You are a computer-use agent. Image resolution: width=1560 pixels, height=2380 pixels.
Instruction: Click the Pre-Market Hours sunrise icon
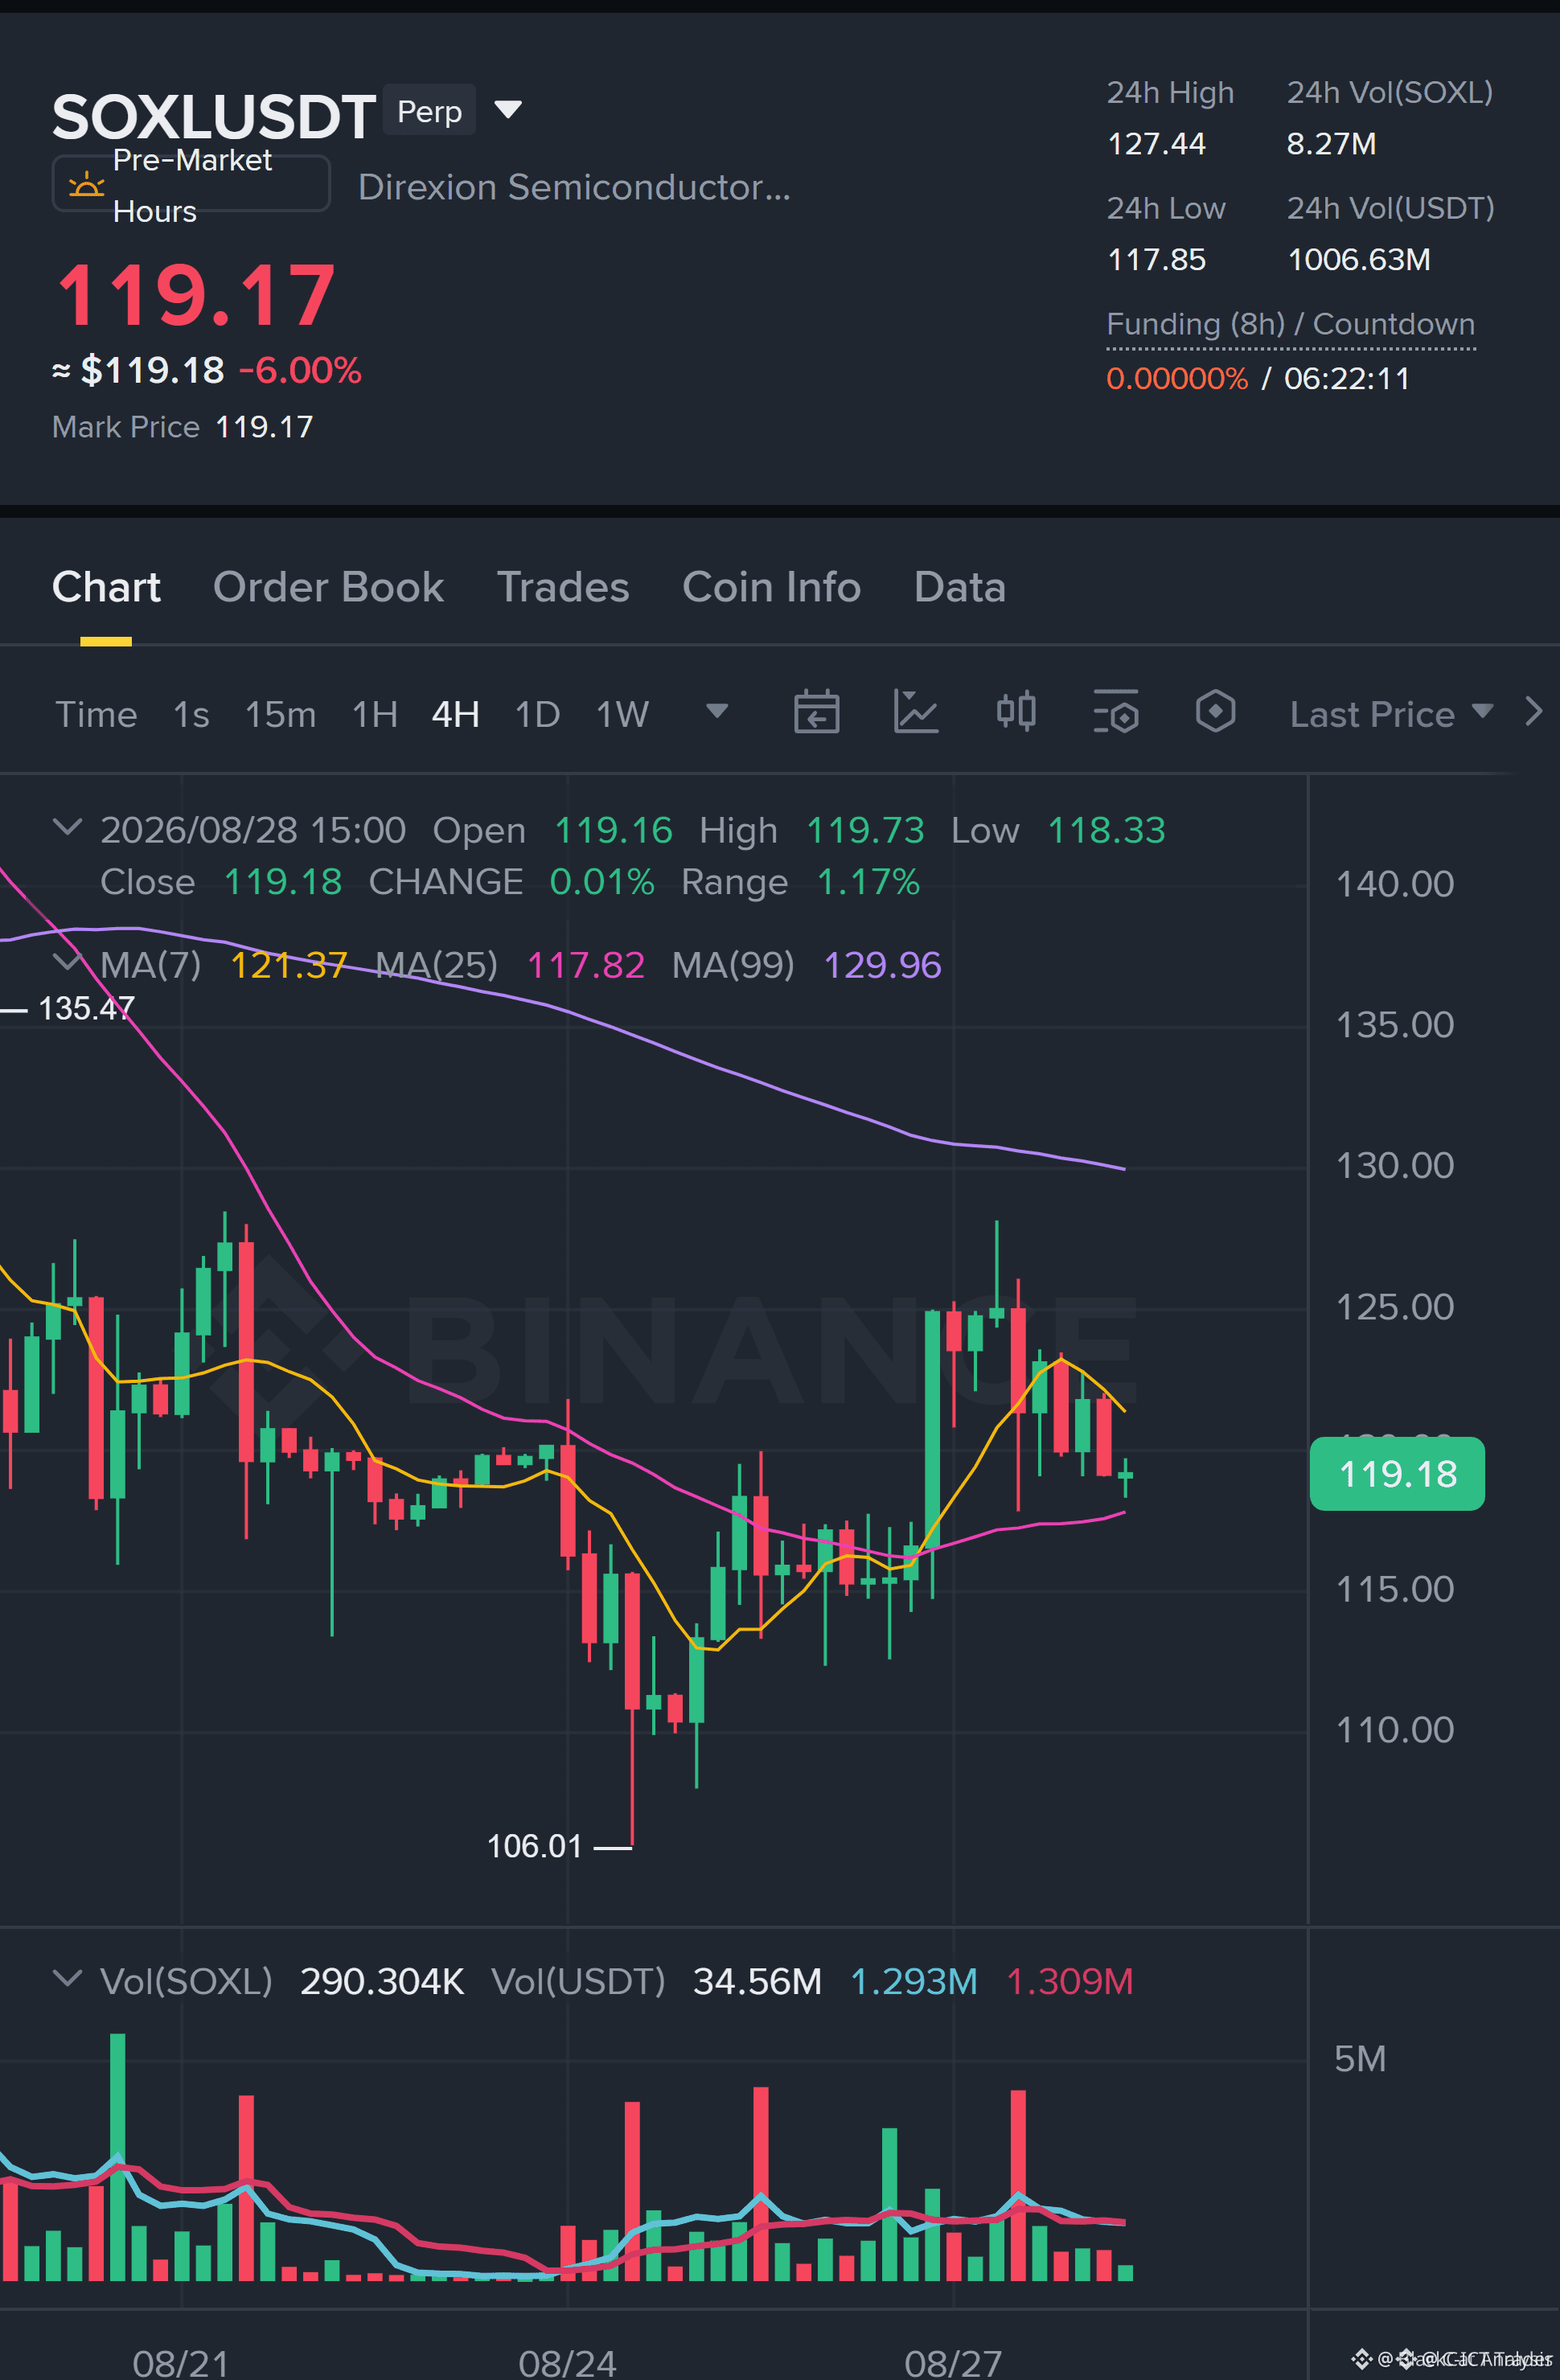click(86, 185)
